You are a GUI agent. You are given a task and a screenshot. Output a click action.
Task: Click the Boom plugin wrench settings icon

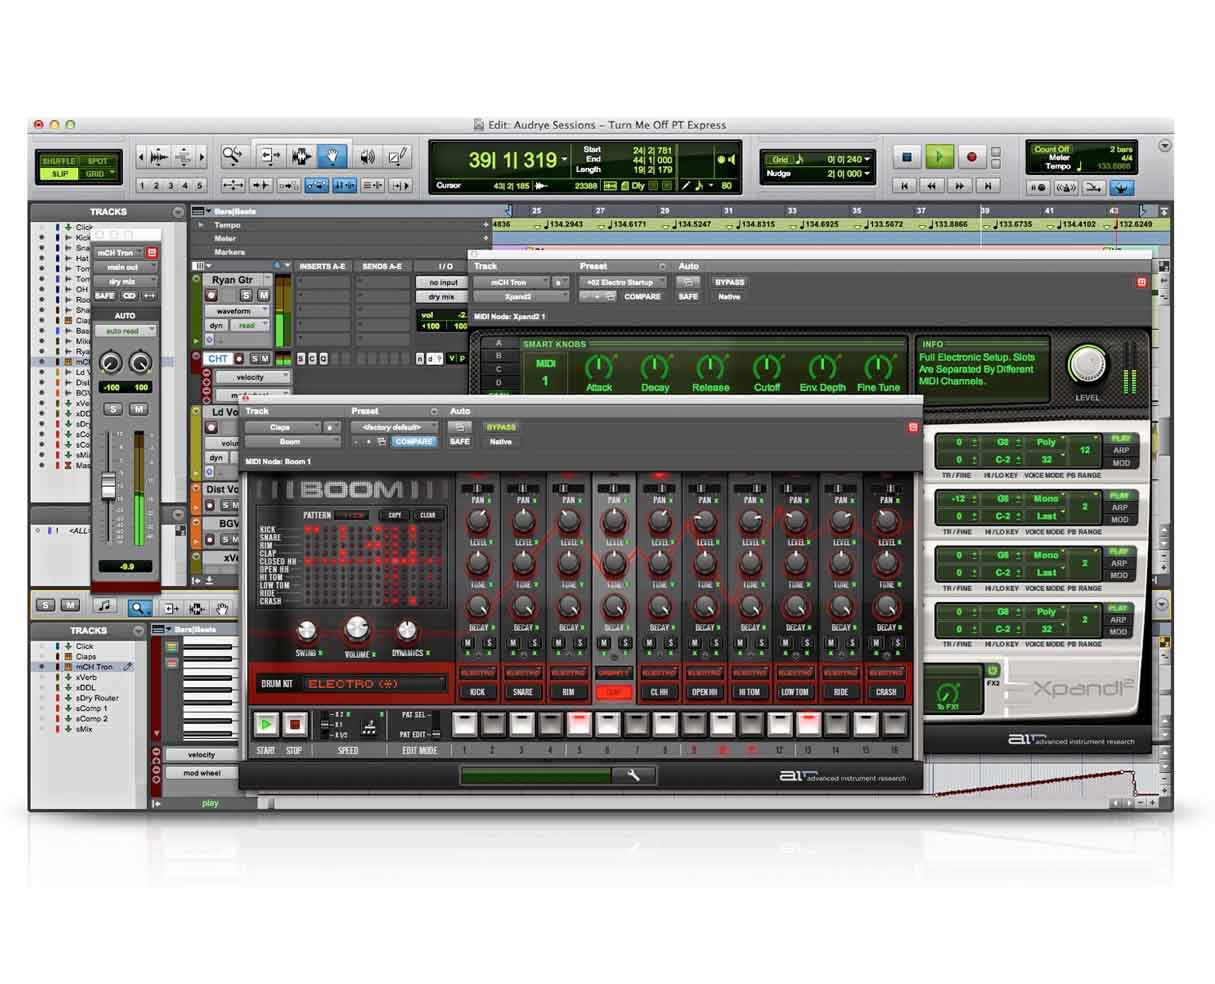[x=635, y=775]
